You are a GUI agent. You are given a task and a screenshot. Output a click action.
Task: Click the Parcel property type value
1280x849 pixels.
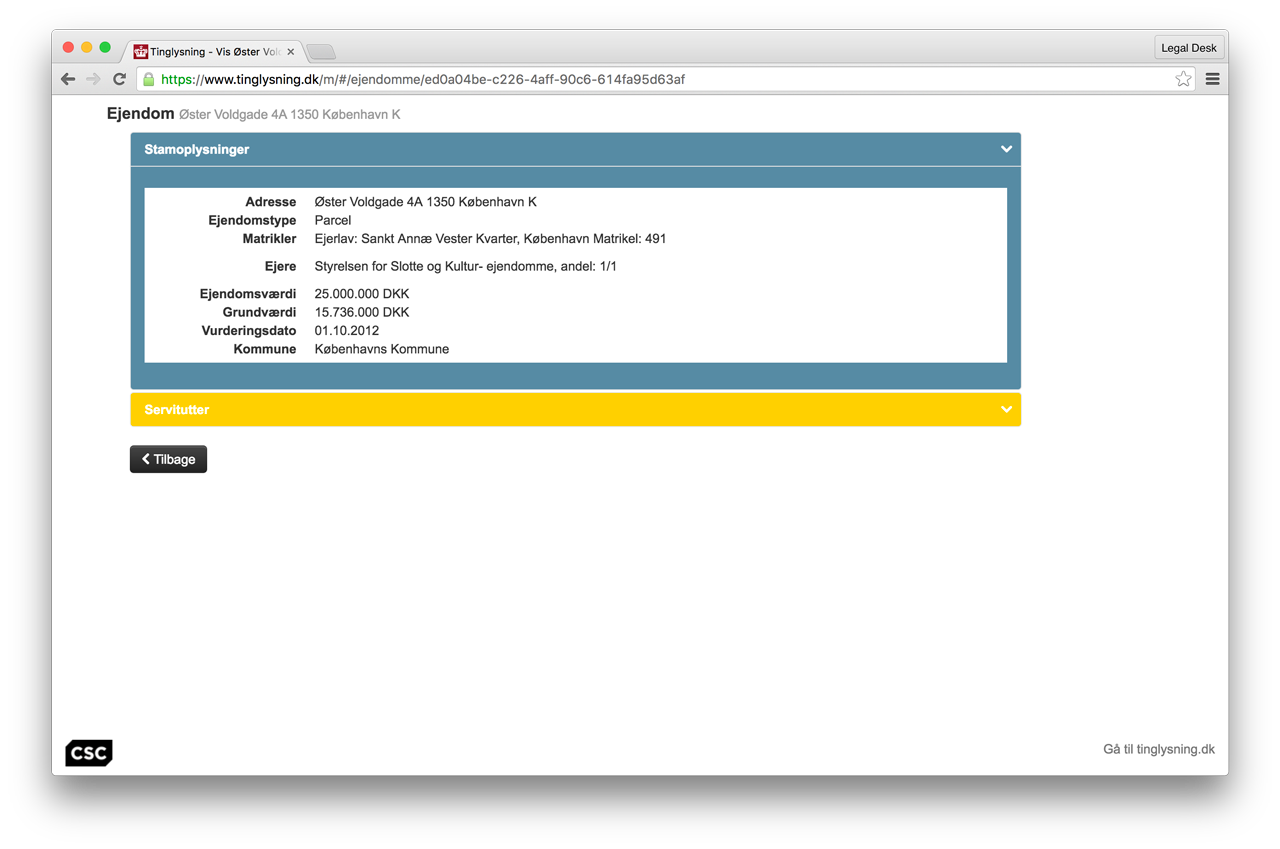point(332,220)
